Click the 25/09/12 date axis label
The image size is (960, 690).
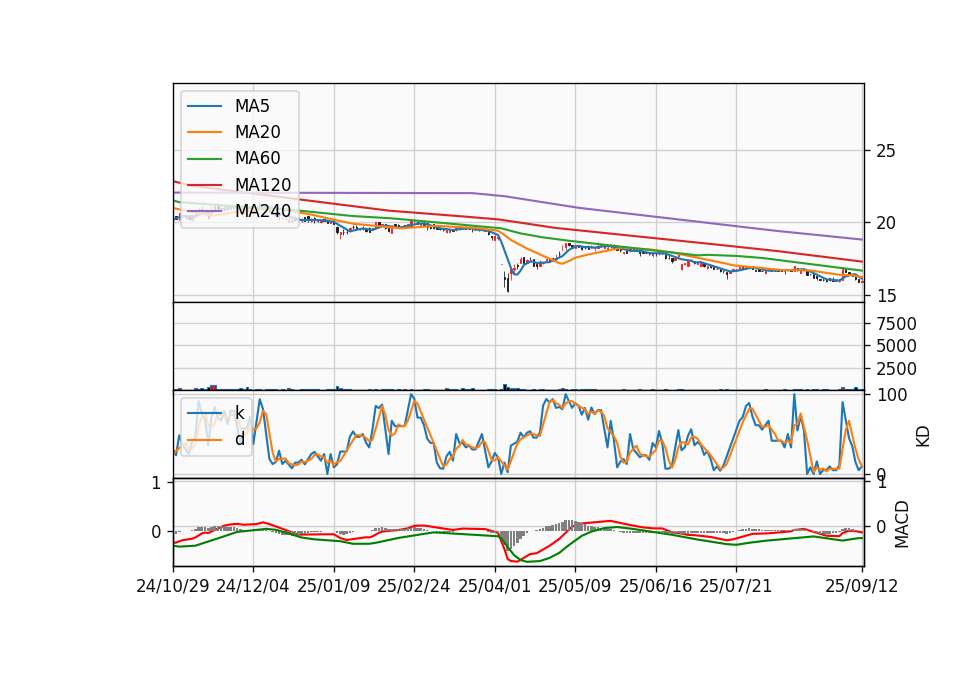(861, 586)
